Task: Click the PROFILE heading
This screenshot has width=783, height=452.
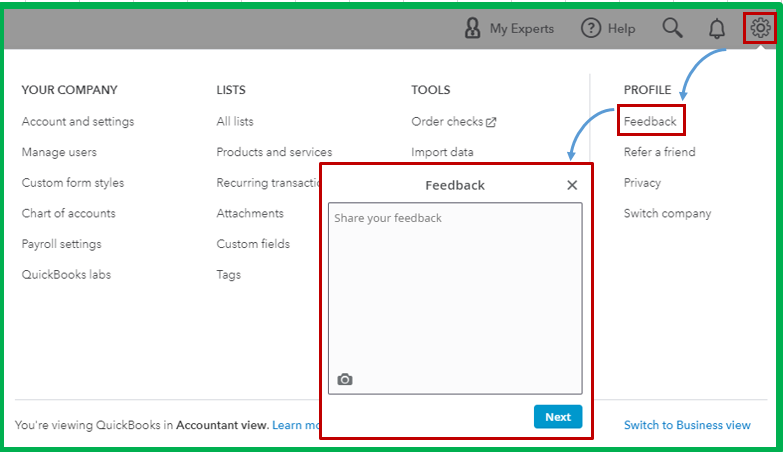Action: pyautogui.click(x=647, y=90)
